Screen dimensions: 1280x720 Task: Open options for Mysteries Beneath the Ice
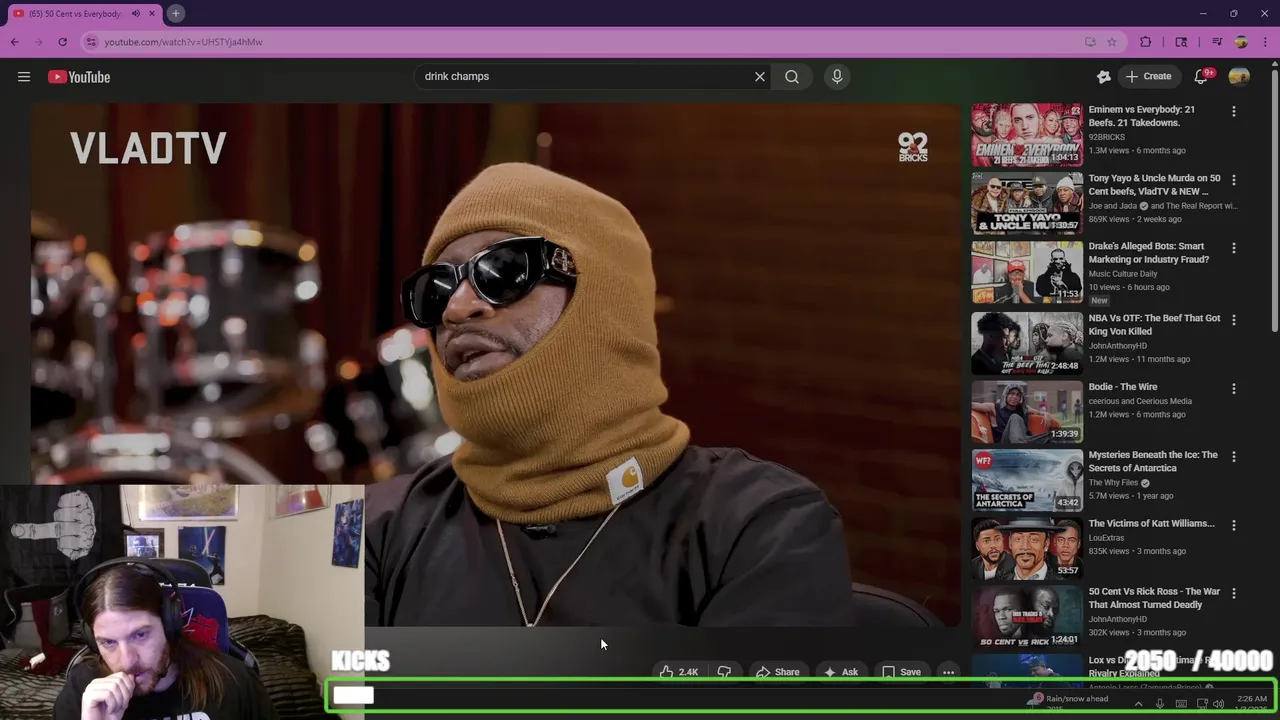1233,457
